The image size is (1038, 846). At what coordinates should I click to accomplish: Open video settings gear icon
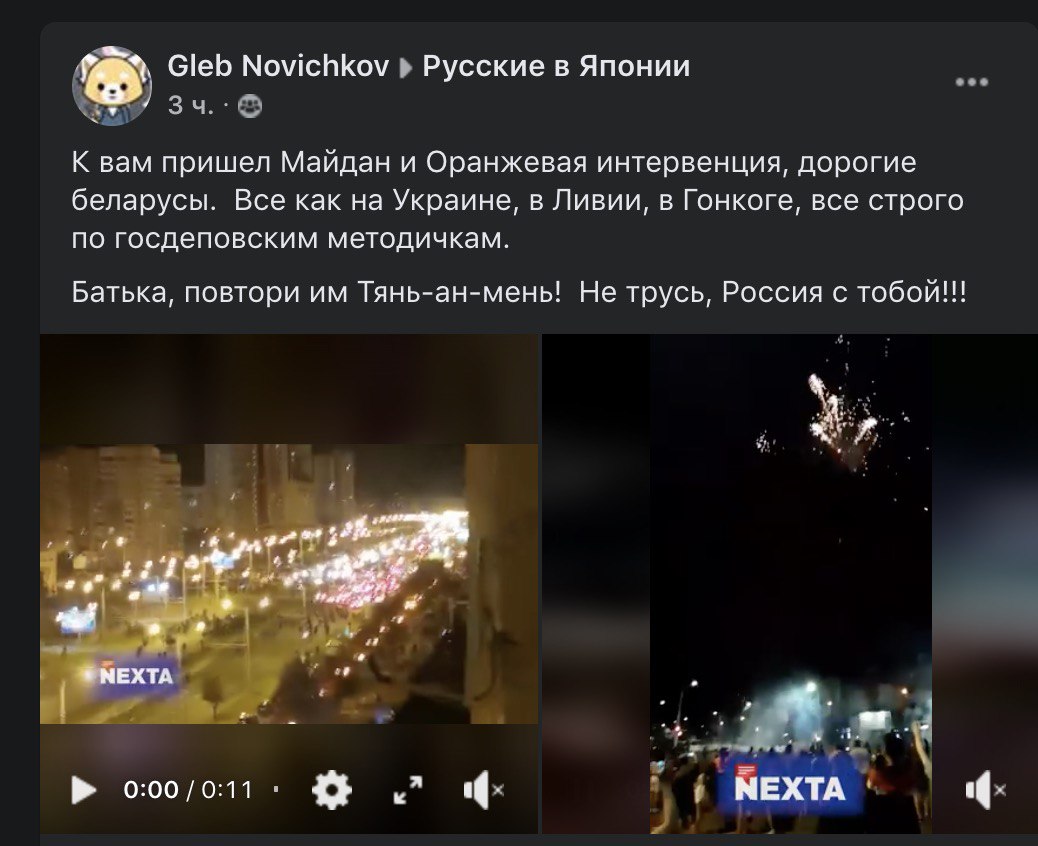click(x=331, y=789)
